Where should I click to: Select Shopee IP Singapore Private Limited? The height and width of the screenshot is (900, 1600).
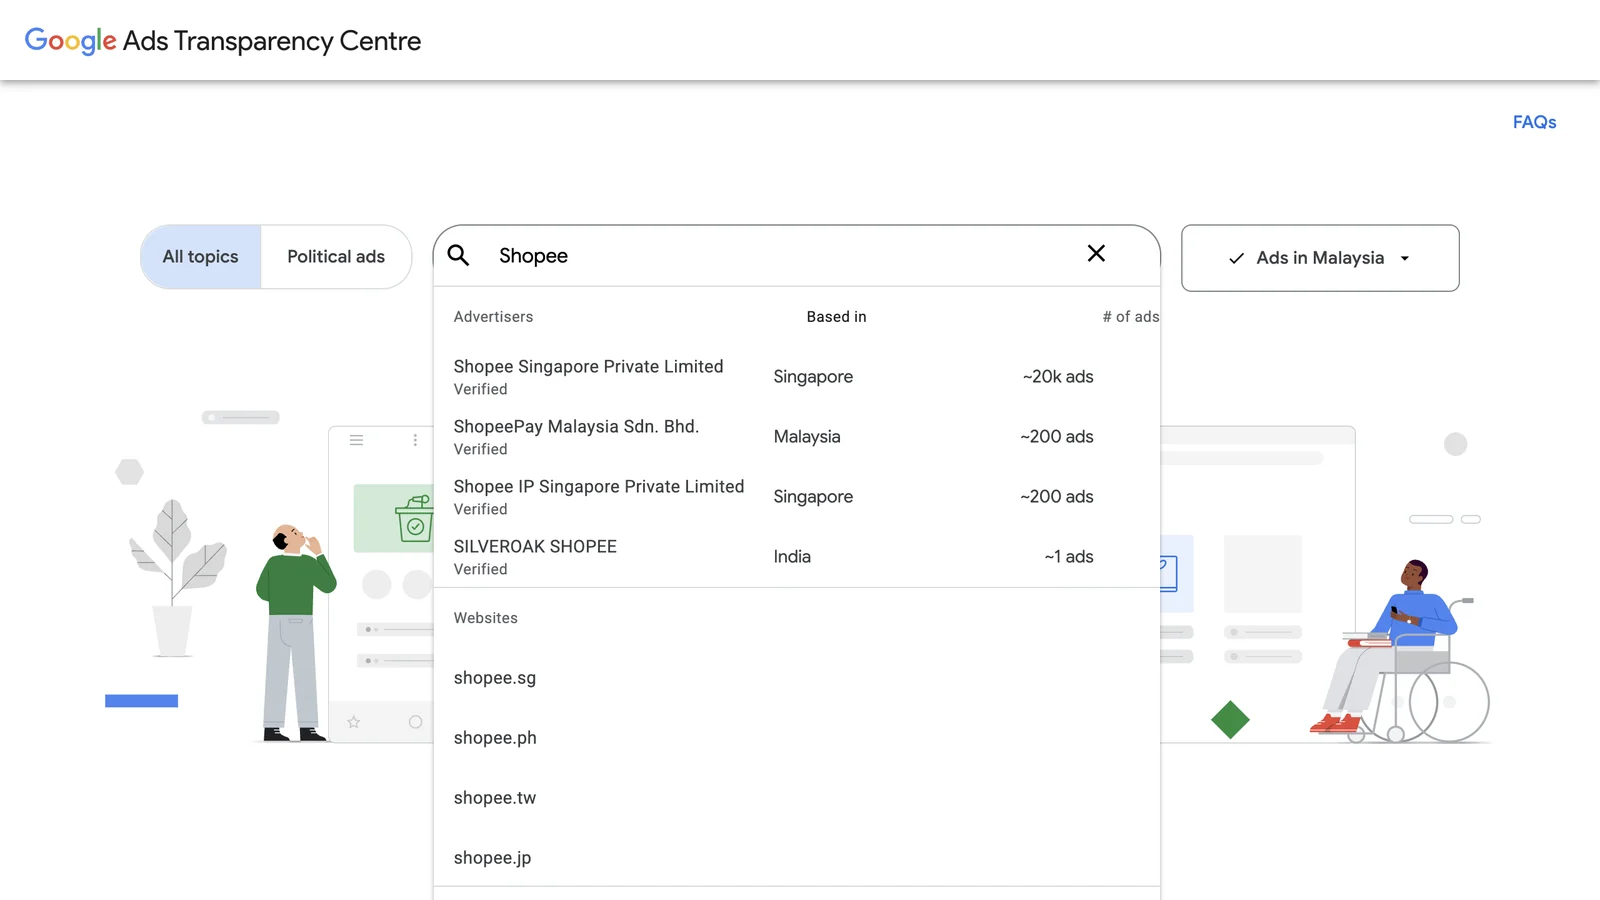pos(796,497)
